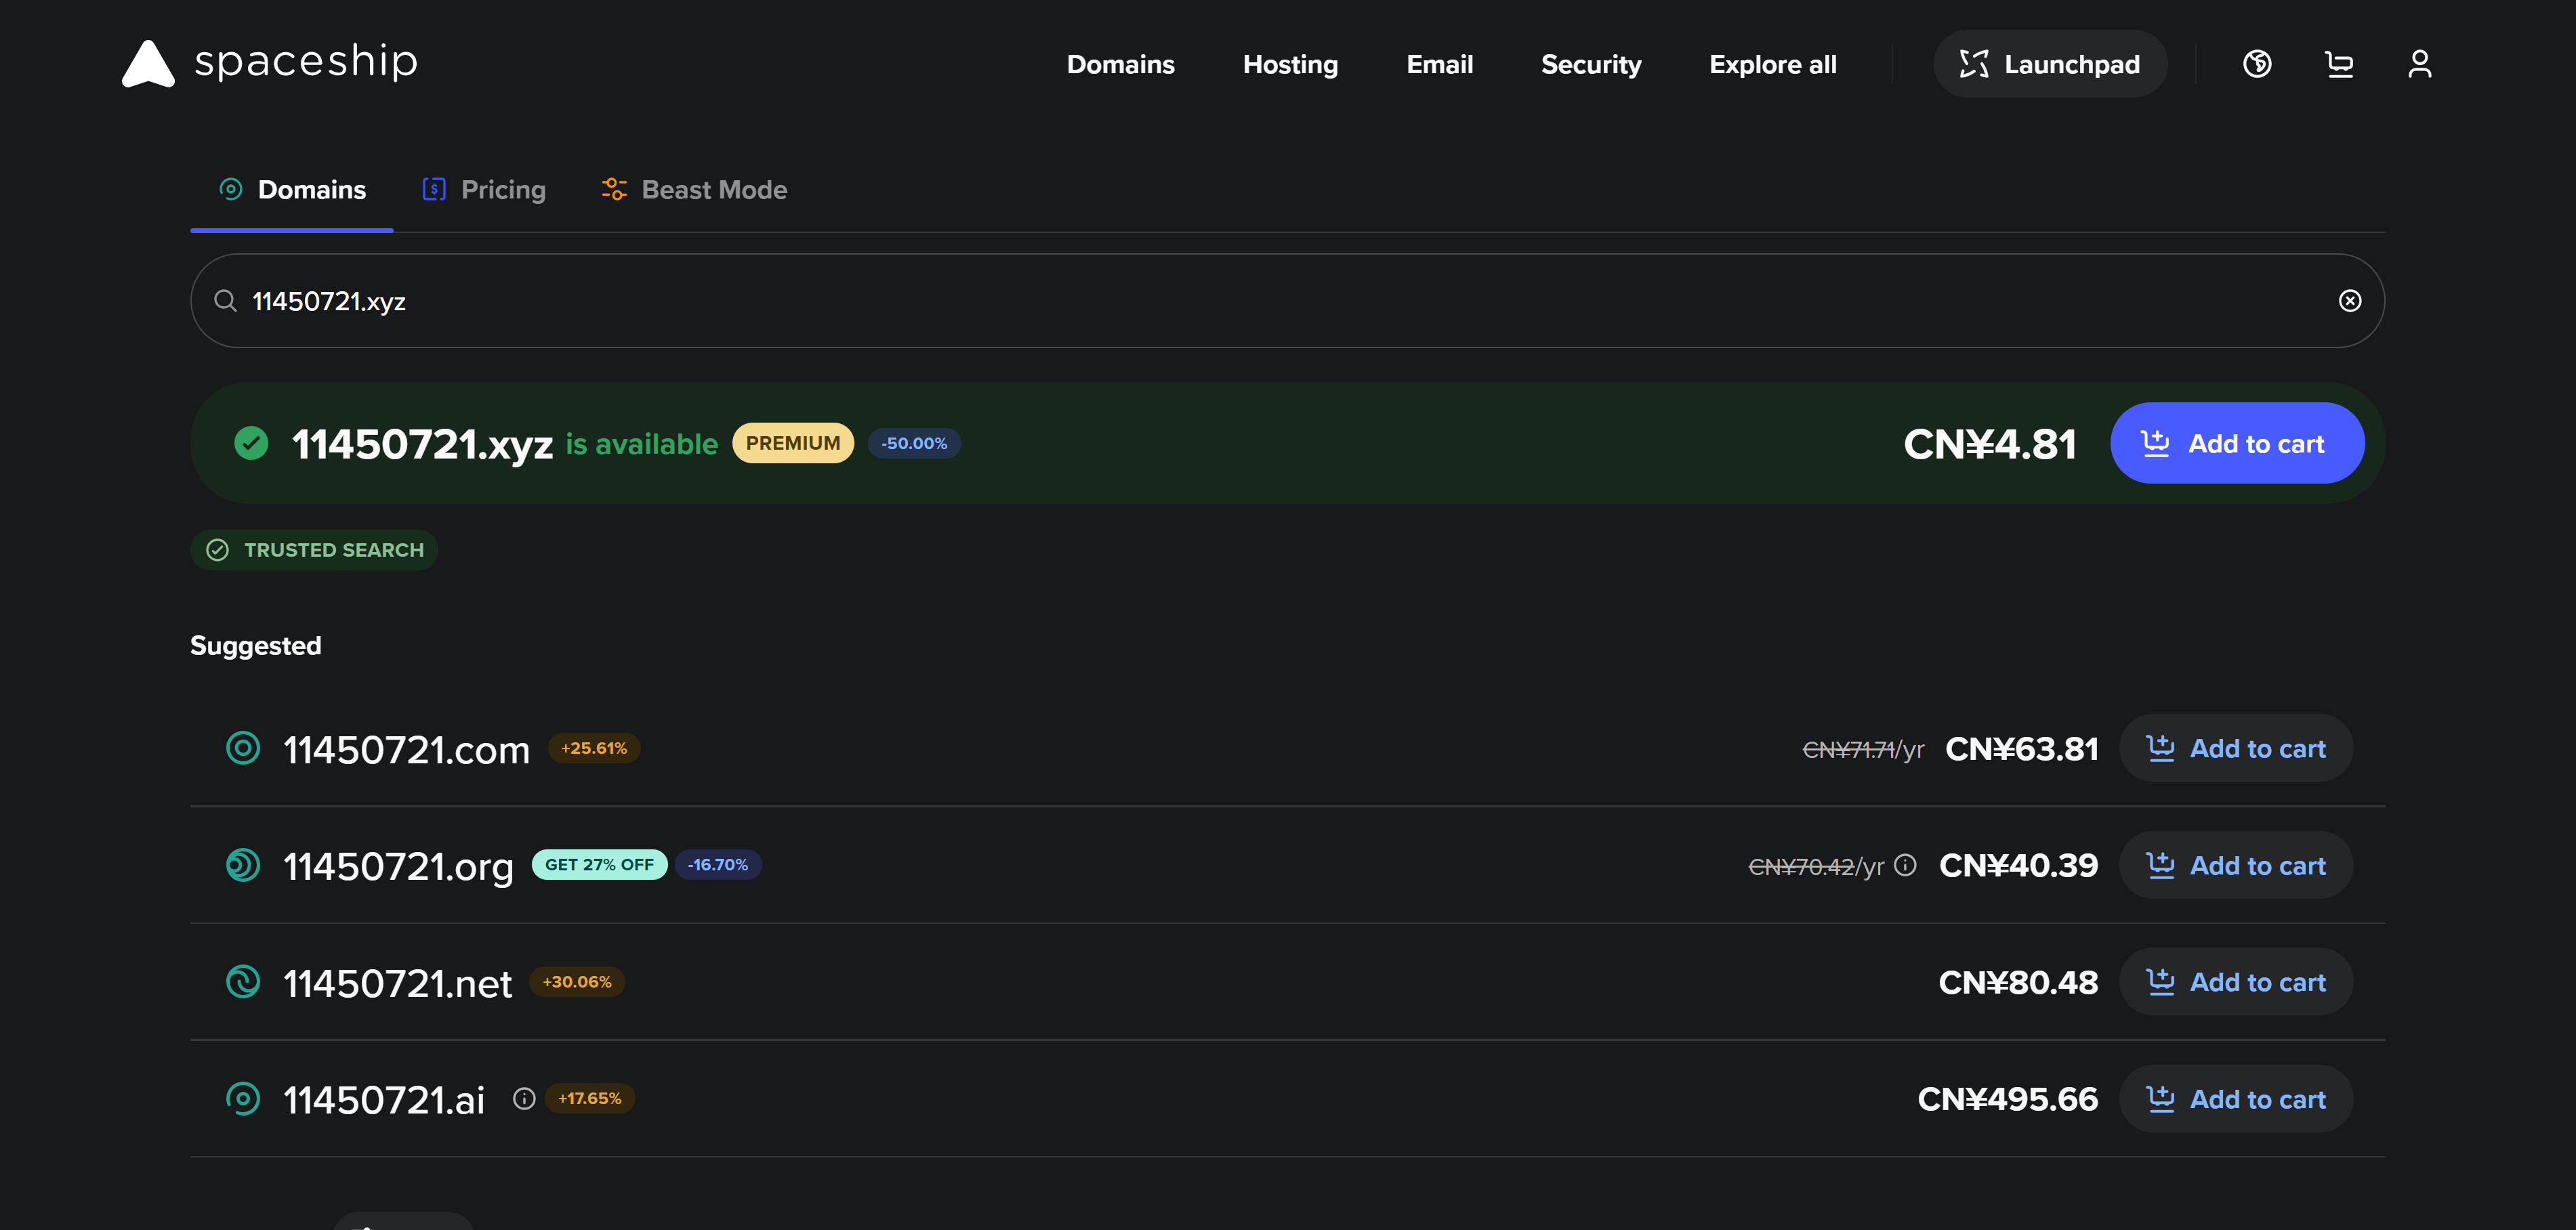The height and width of the screenshot is (1230, 2576).
Task: Click the PREMIUM badge
Action: click(793, 443)
